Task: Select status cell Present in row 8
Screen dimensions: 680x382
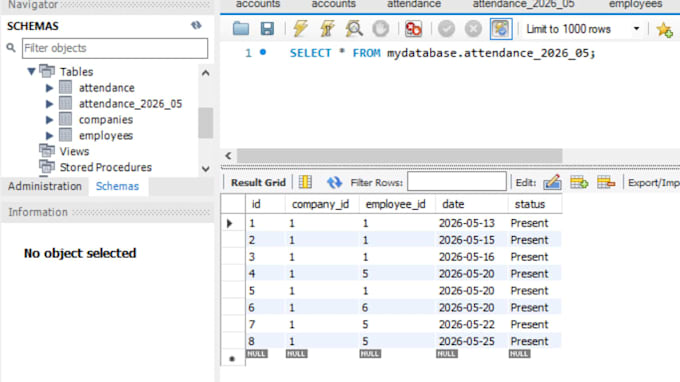Action: 535,341
